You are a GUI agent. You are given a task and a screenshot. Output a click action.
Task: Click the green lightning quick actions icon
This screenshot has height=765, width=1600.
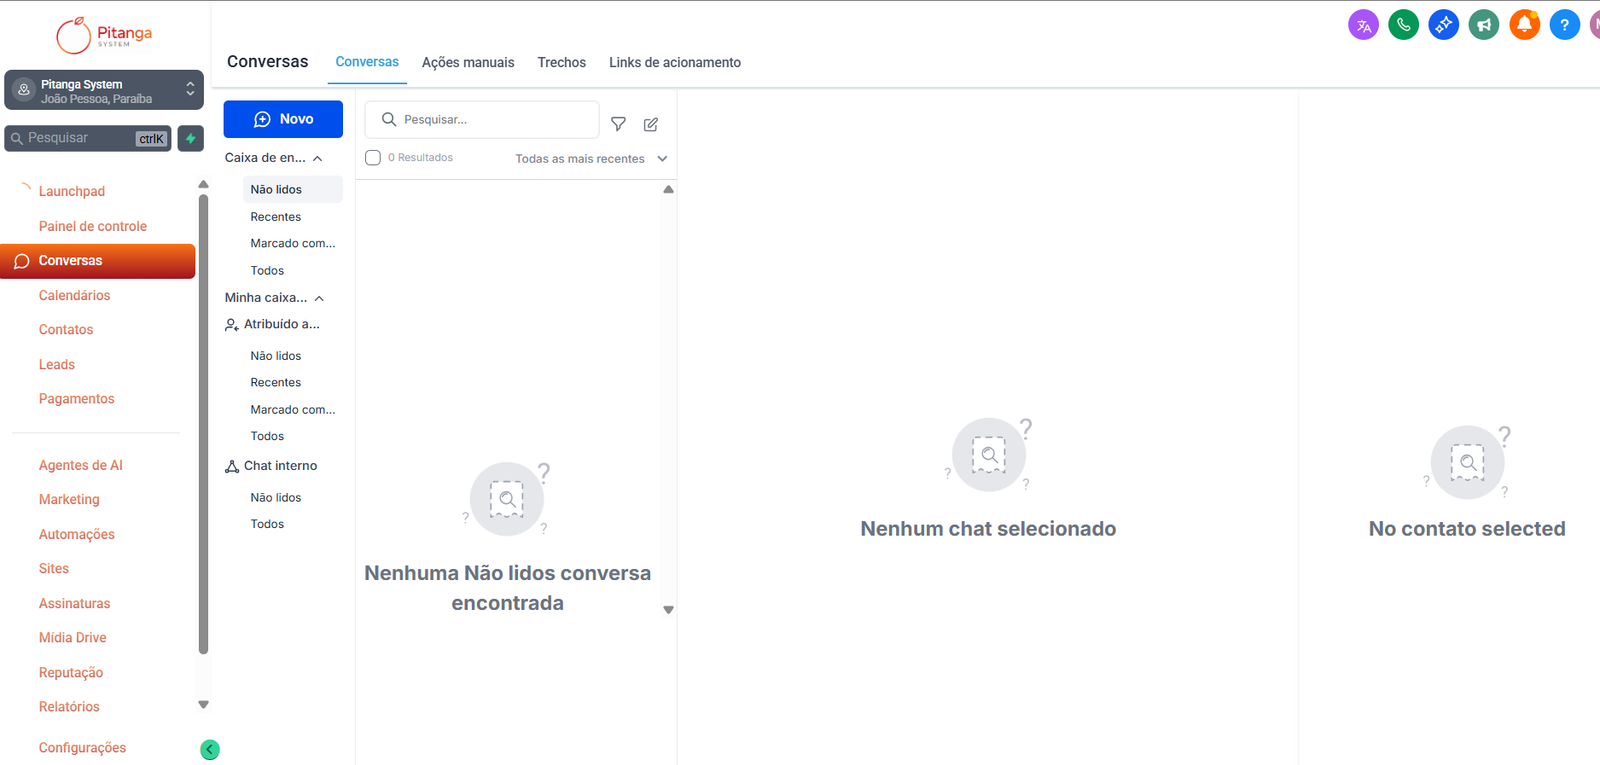point(190,138)
